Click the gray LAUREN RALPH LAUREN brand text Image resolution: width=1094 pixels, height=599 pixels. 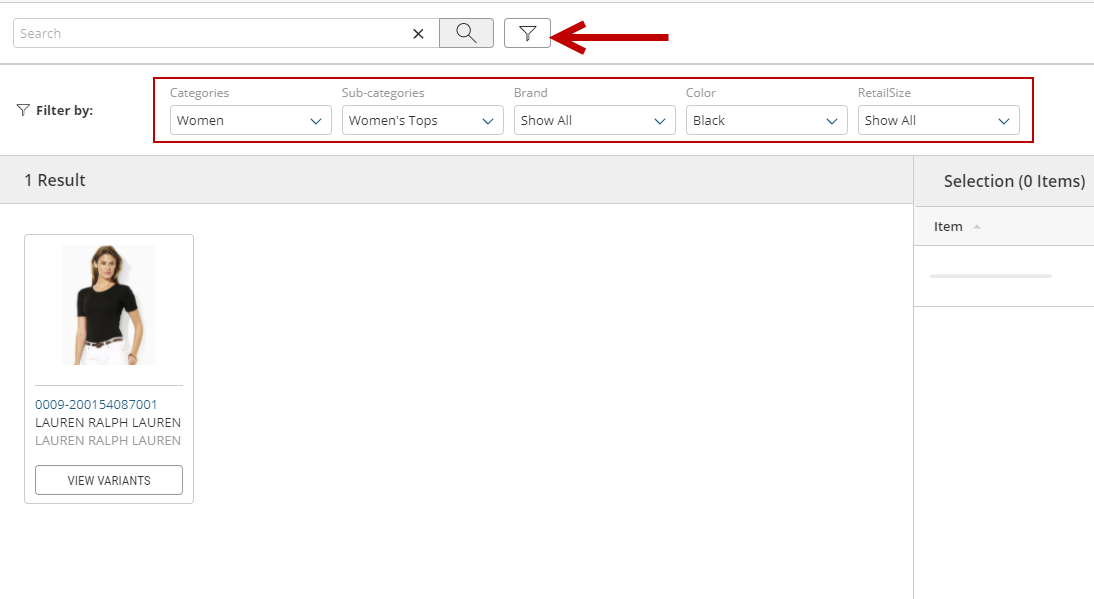(x=108, y=440)
